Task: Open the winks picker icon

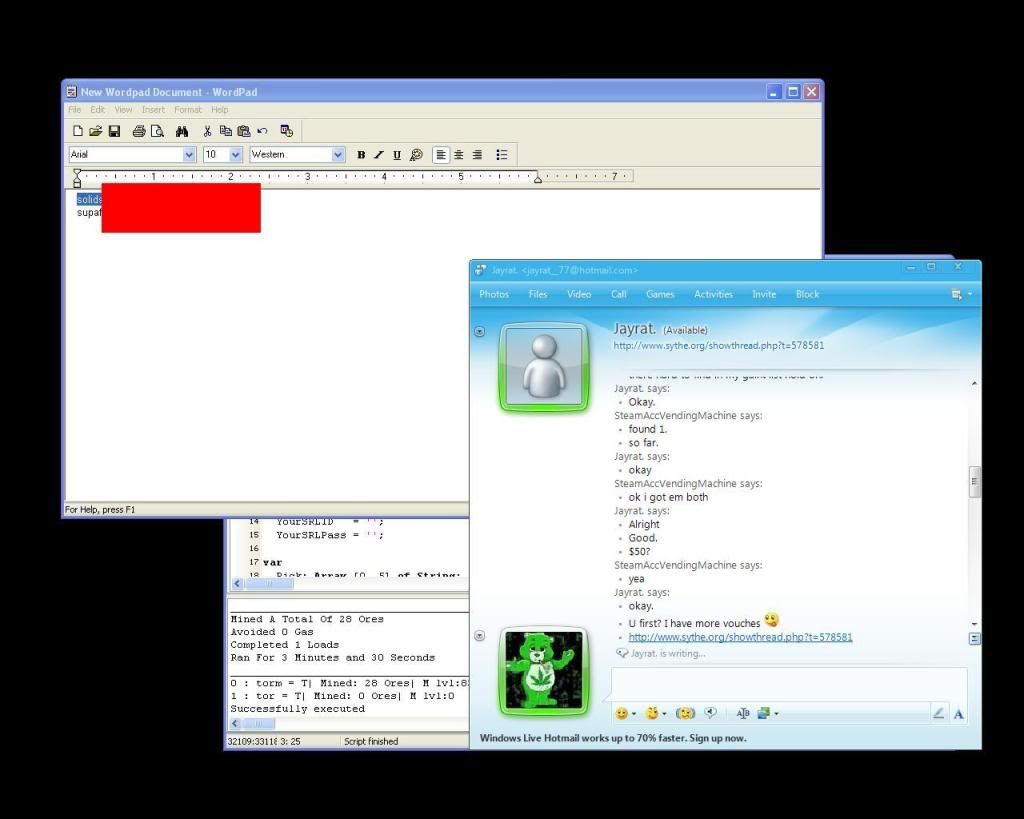Action: tap(652, 714)
